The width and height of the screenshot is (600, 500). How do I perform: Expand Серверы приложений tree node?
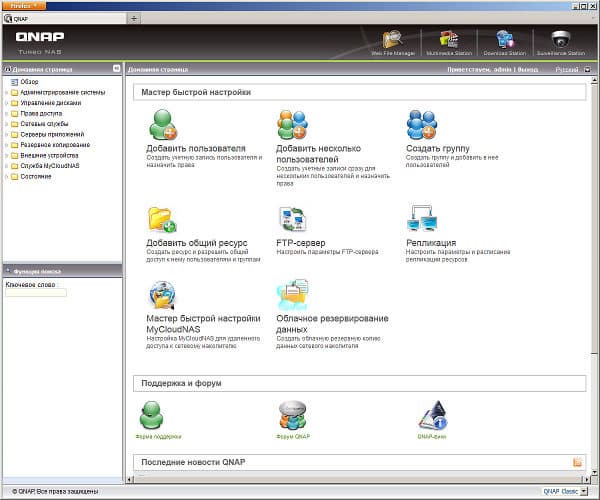[x=6, y=135]
